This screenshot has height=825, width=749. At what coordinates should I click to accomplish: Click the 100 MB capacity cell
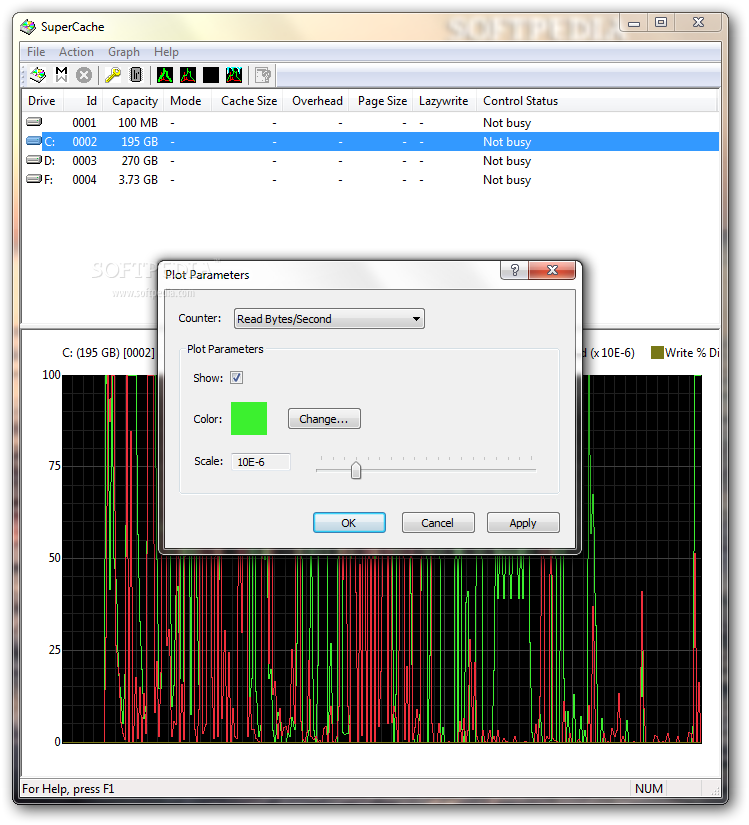[138, 123]
